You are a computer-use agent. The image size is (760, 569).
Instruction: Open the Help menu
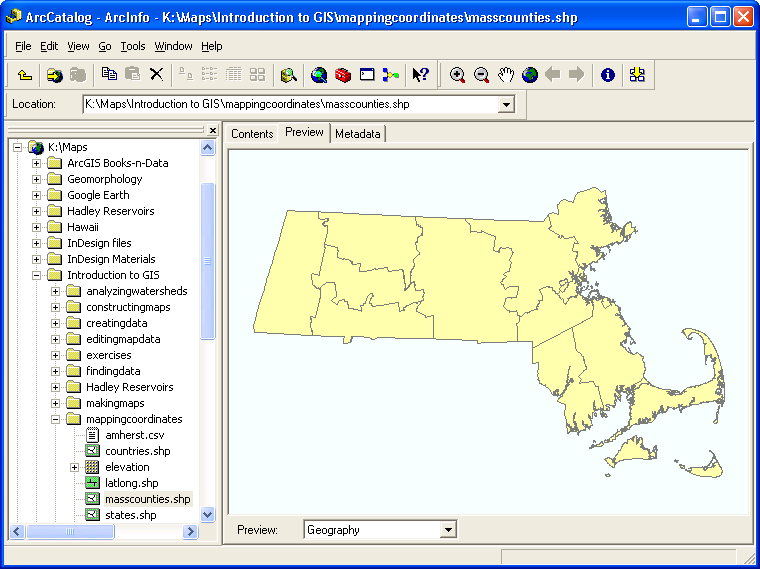[212, 46]
